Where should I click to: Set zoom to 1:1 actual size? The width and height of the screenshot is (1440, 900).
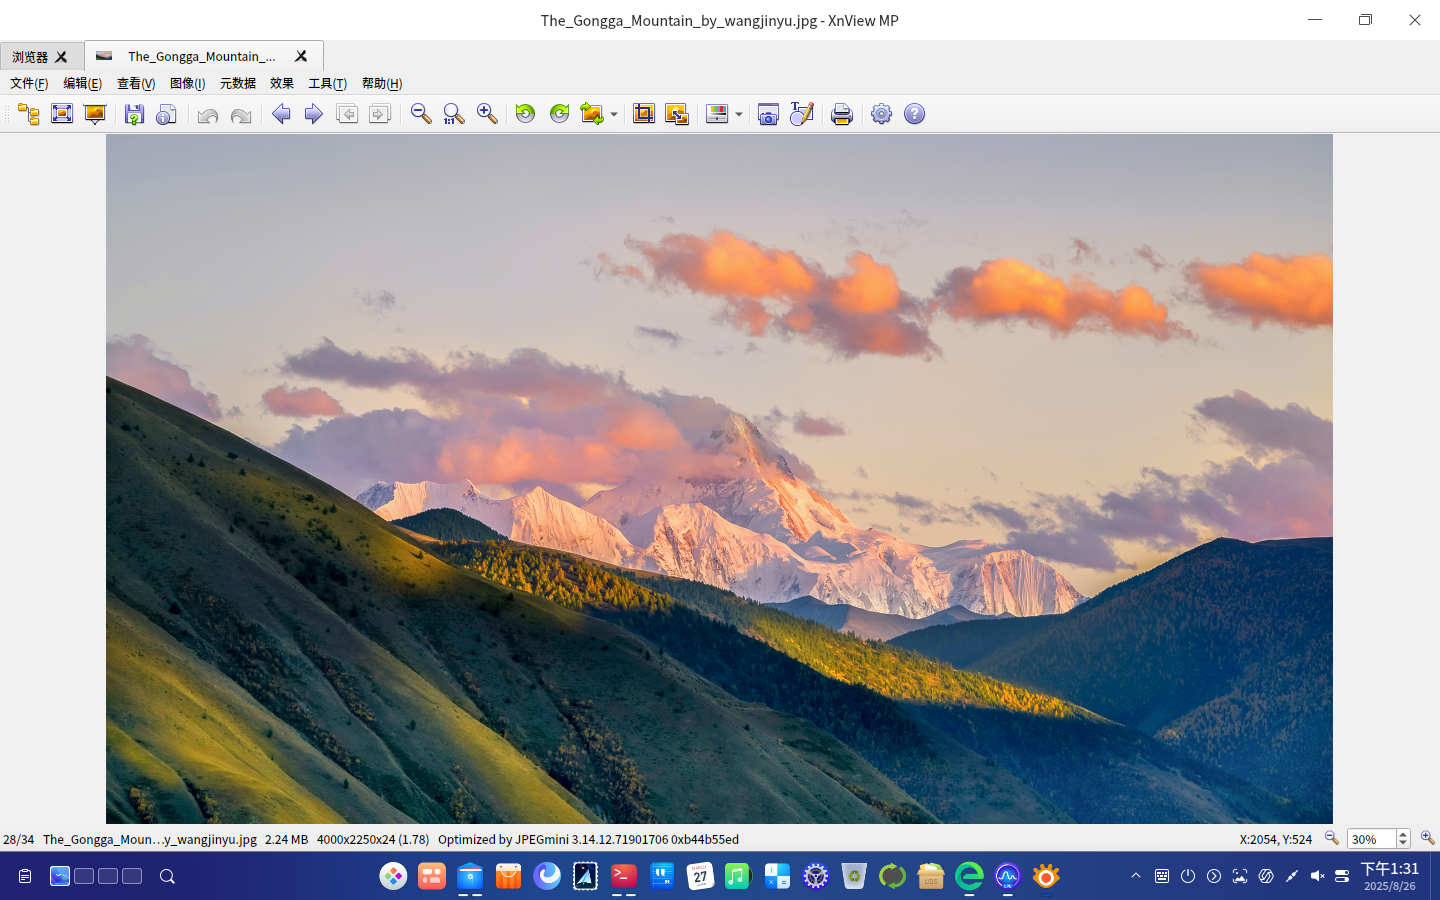tap(454, 114)
